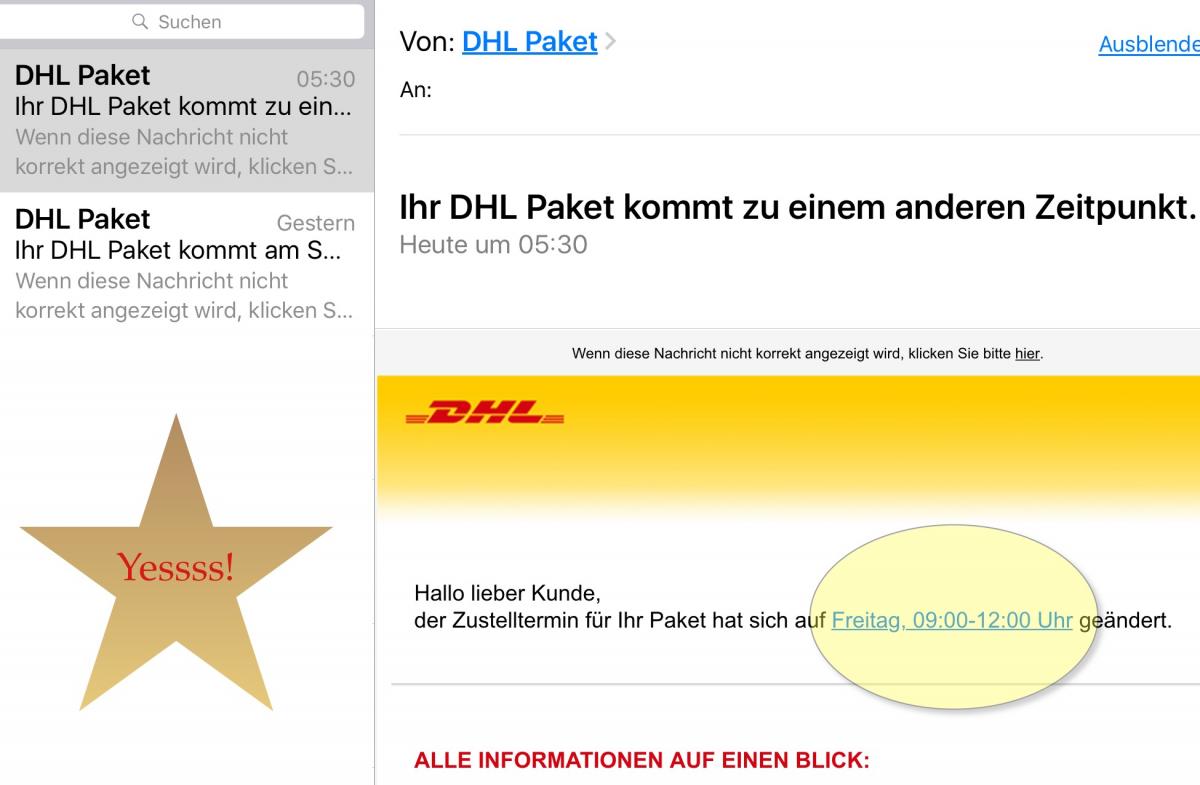Screen dimensions: 1200x785
Task: Click ALLE INFORMATIONEN AUF EINEN BLICK heading
Action: tap(642, 760)
